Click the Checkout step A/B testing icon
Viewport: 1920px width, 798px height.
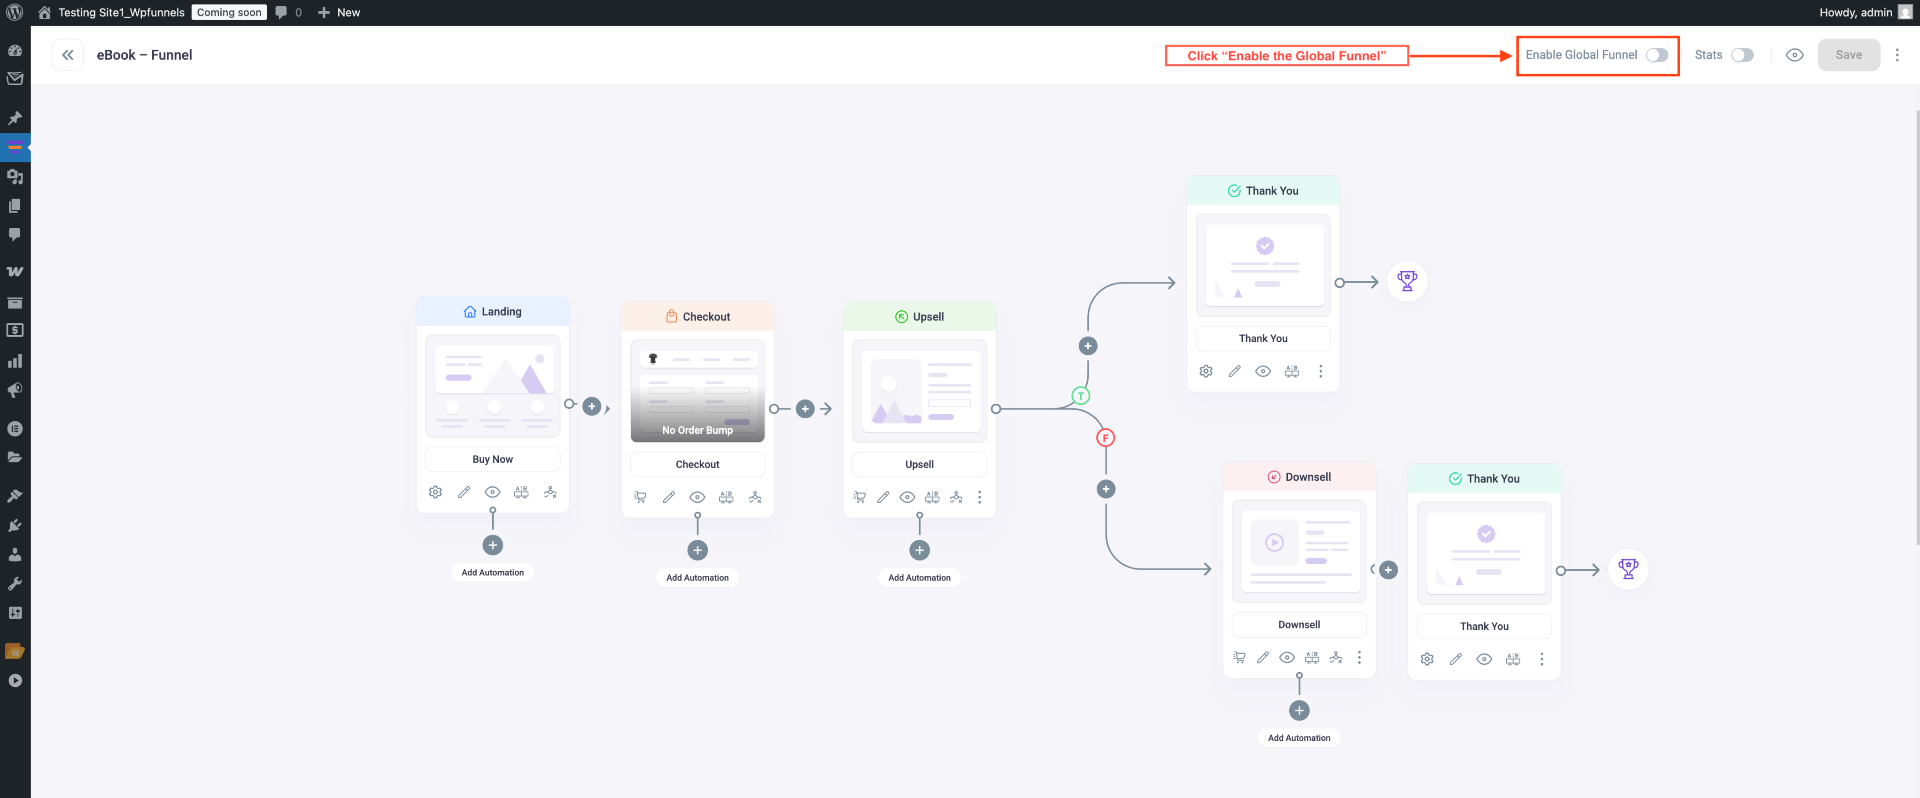[x=726, y=497]
